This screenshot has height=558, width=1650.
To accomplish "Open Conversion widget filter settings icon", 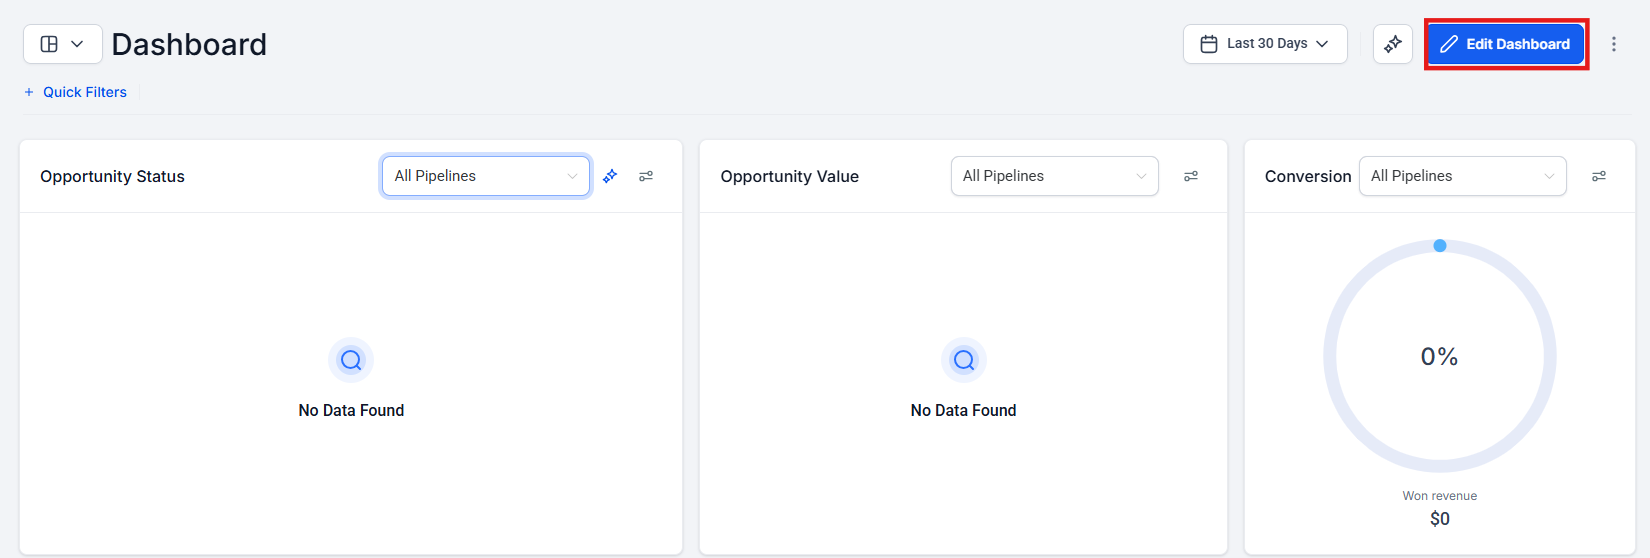I will tap(1599, 176).
